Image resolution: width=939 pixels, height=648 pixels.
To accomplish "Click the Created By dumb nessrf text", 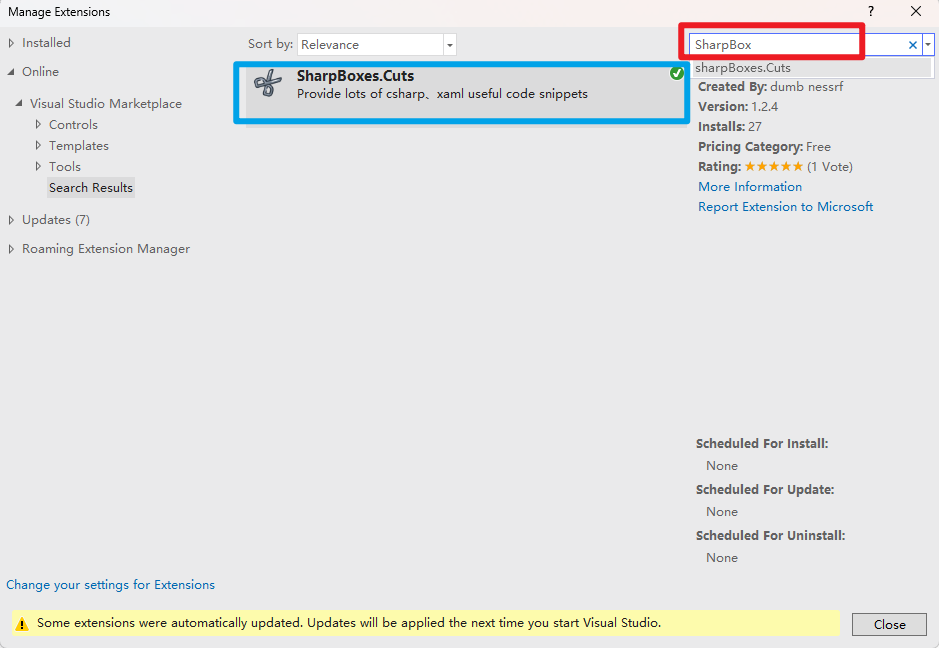I will point(770,87).
